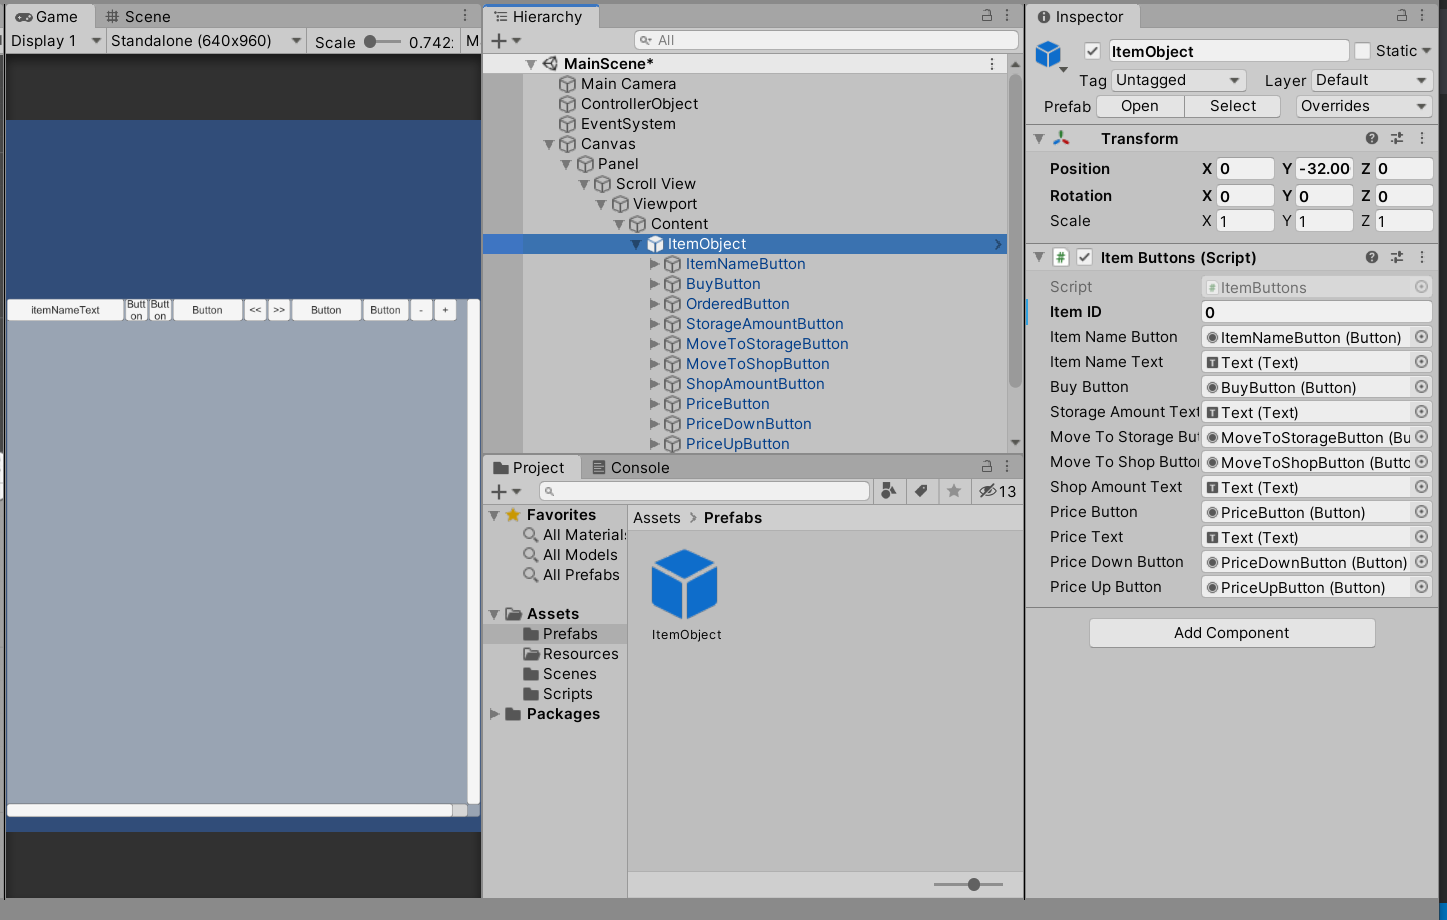Open Transform component three-dot menu
This screenshot has width=1447, height=920.
(x=1422, y=138)
